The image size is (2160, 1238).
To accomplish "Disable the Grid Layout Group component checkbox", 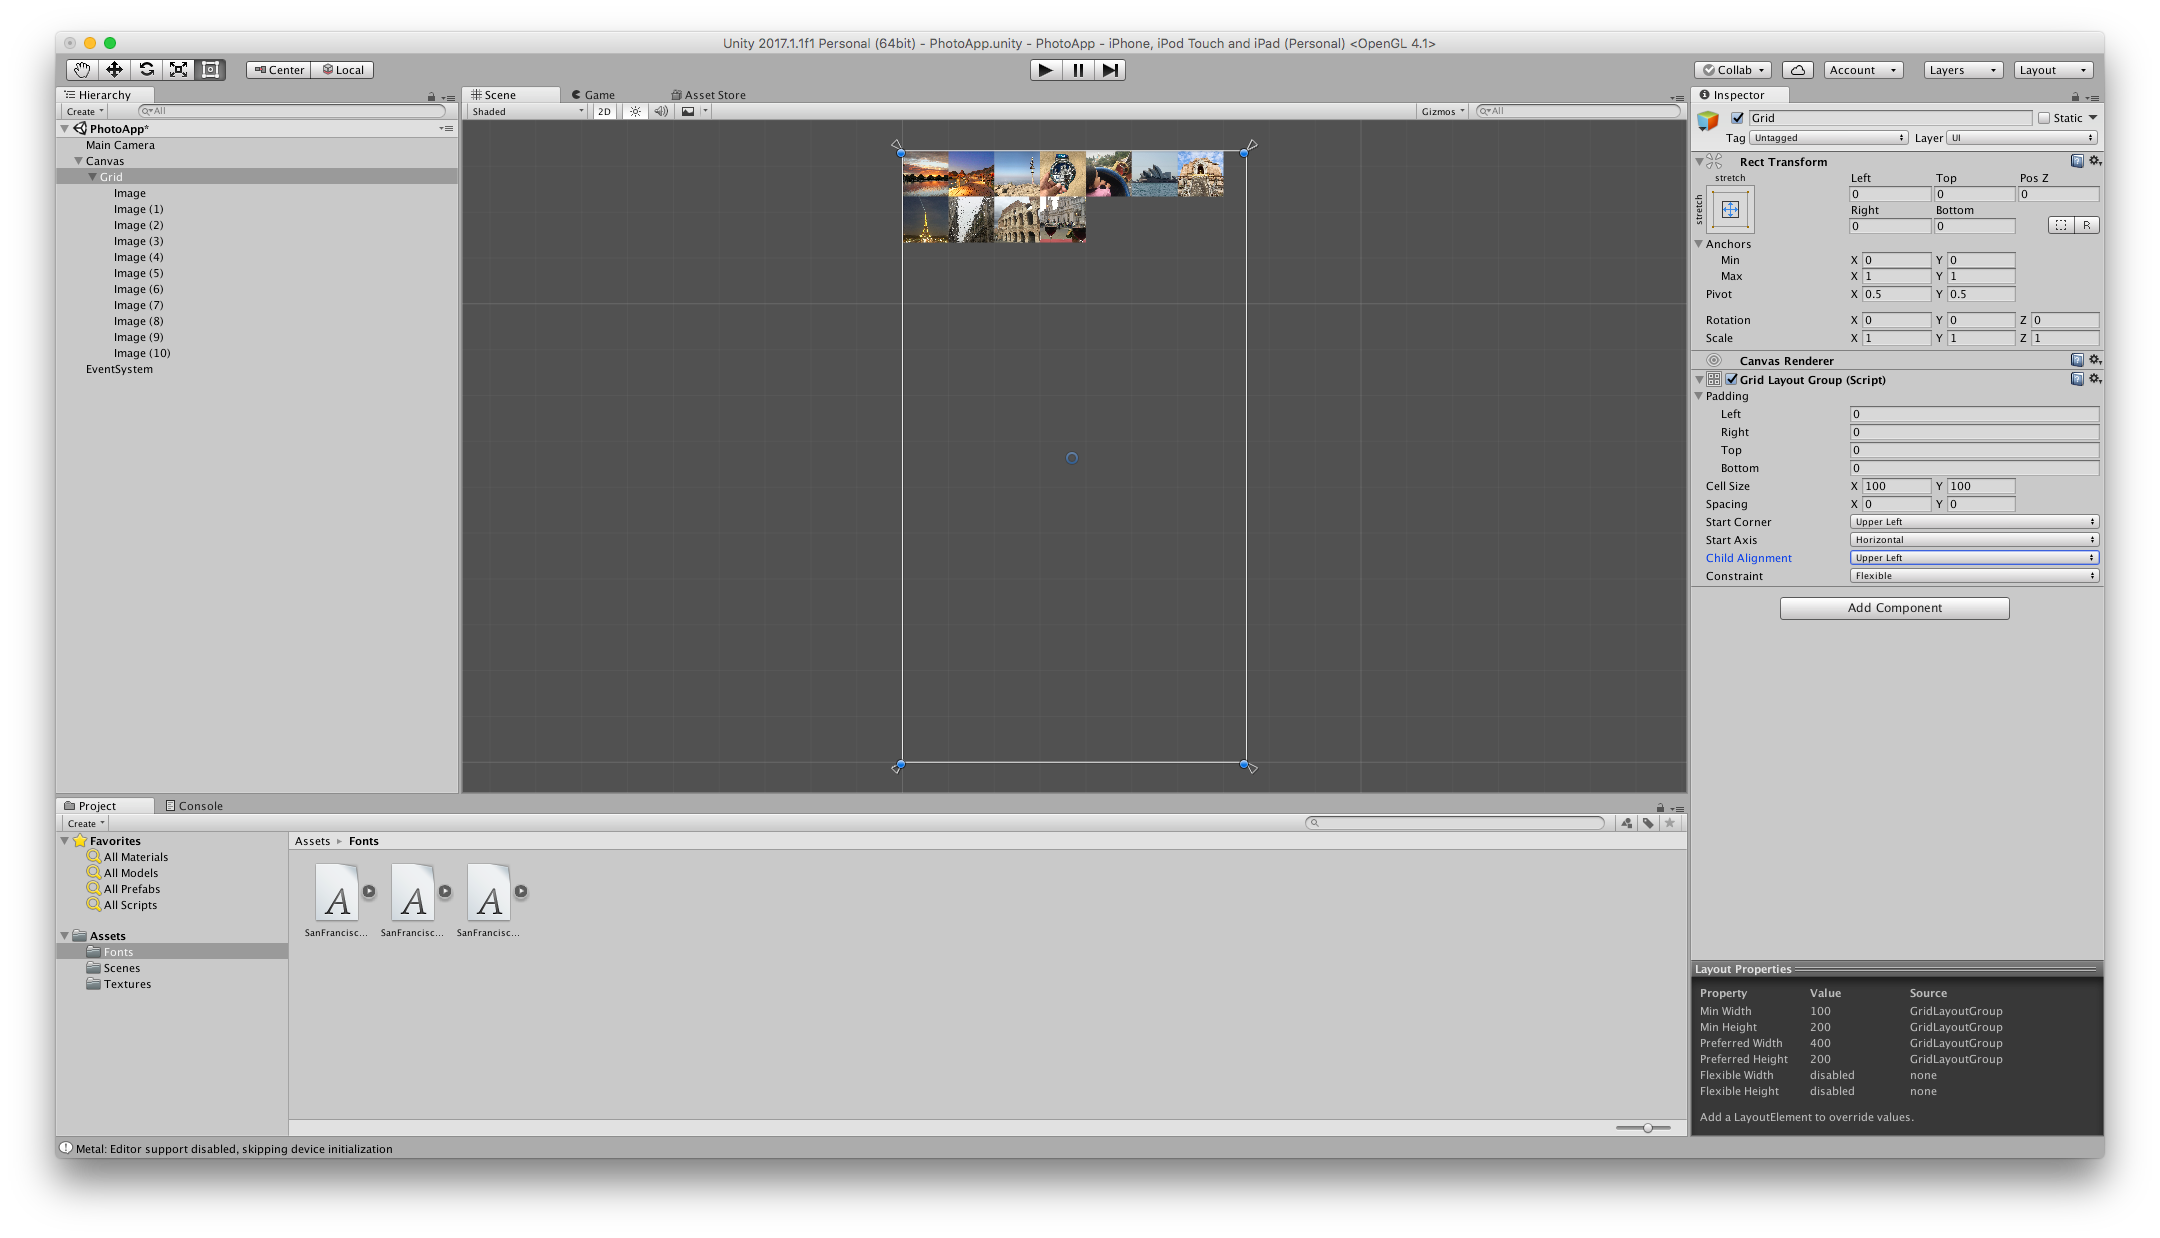I will click(1732, 380).
